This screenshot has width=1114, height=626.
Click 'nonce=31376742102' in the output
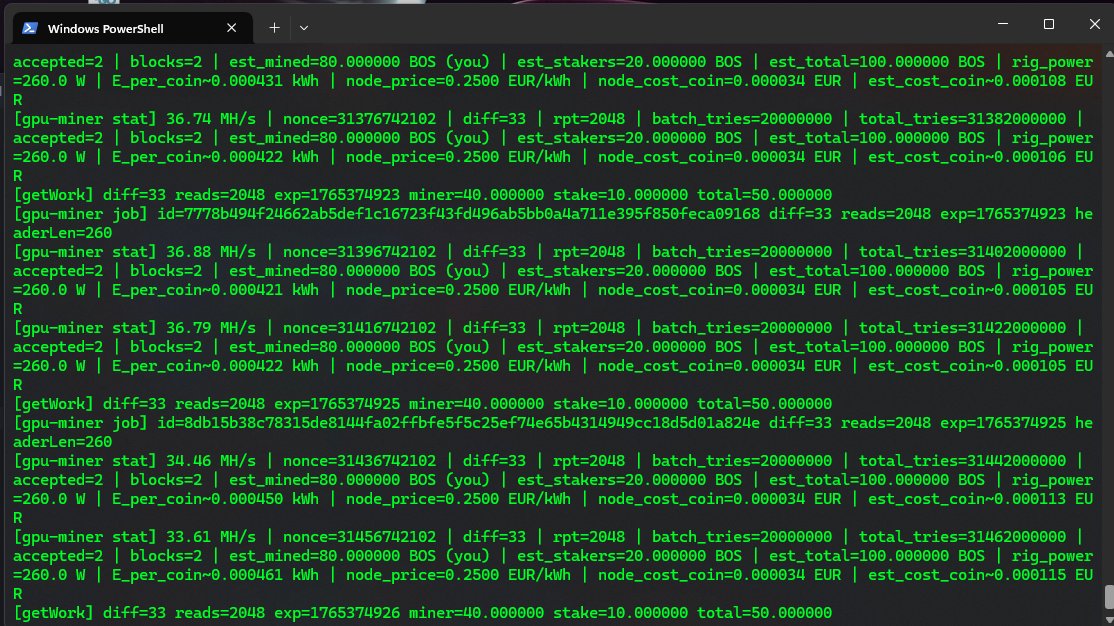(359, 119)
